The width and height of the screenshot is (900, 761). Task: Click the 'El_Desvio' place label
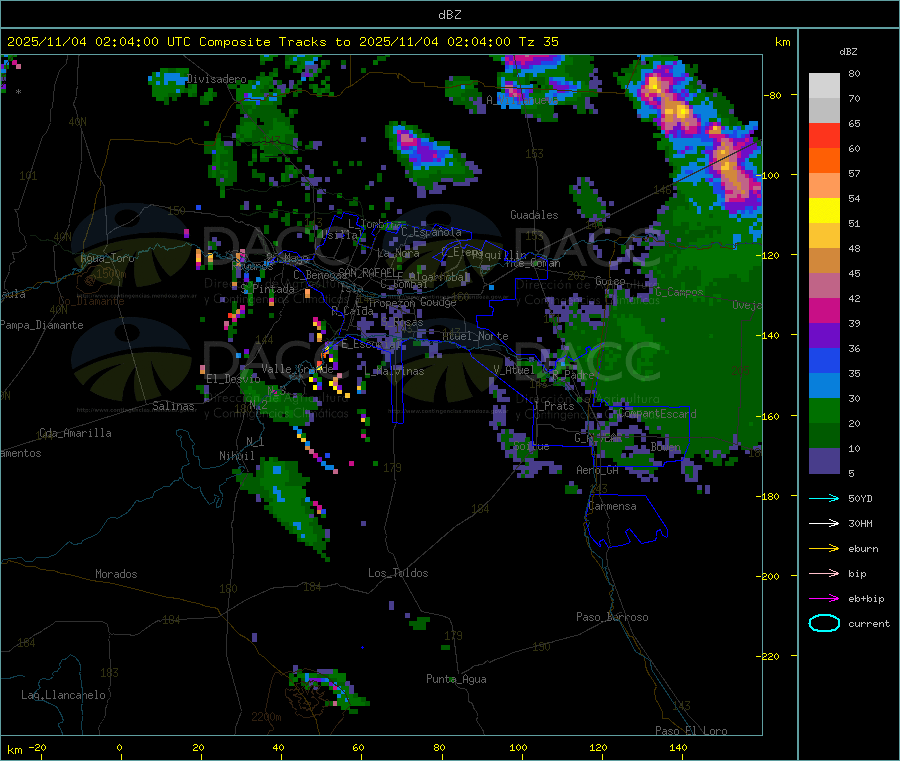click(x=233, y=379)
